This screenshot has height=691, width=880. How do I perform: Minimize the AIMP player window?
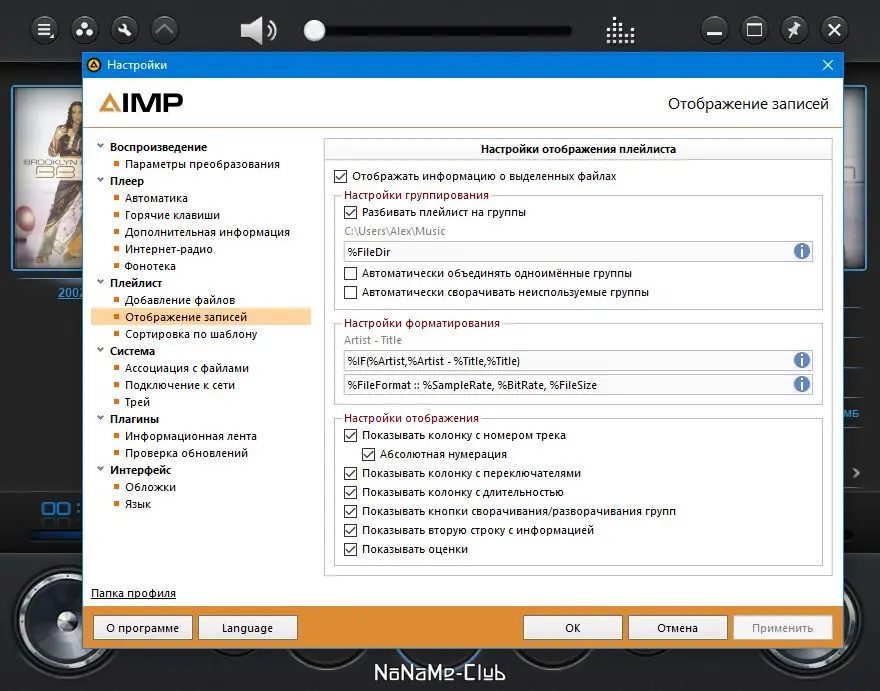(714, 29)
